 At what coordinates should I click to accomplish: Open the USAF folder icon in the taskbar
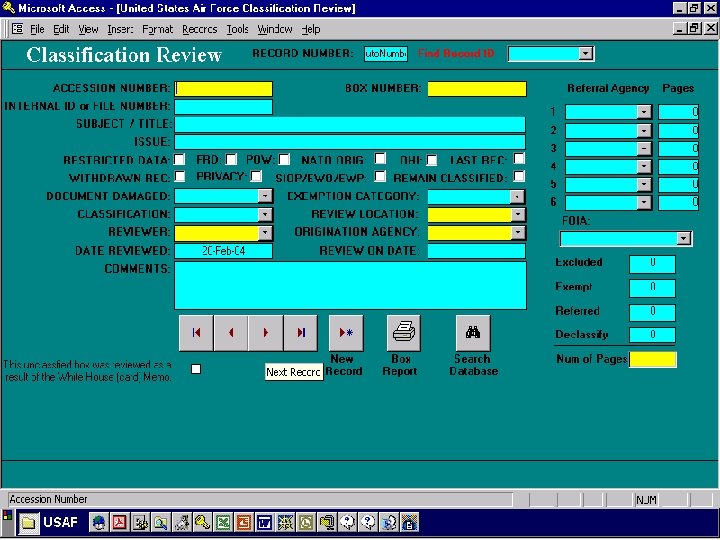28,523
